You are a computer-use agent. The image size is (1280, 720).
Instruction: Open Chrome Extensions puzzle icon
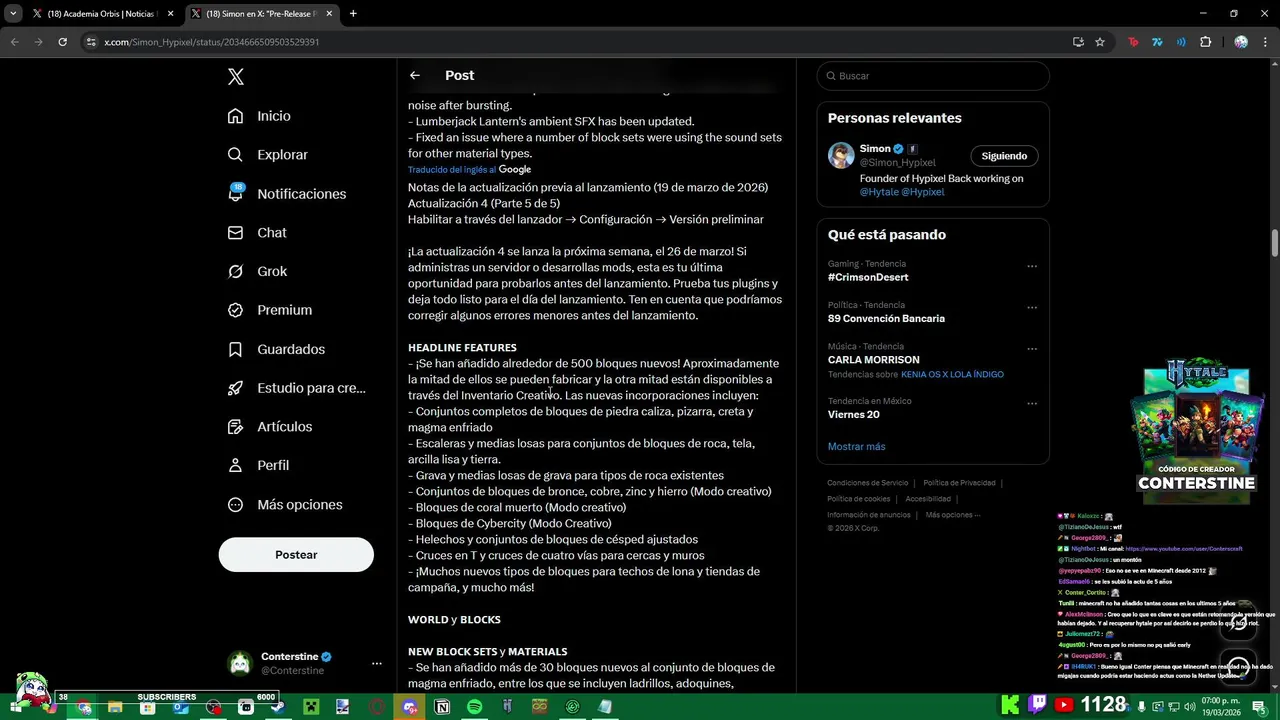tap(1205, 42)
